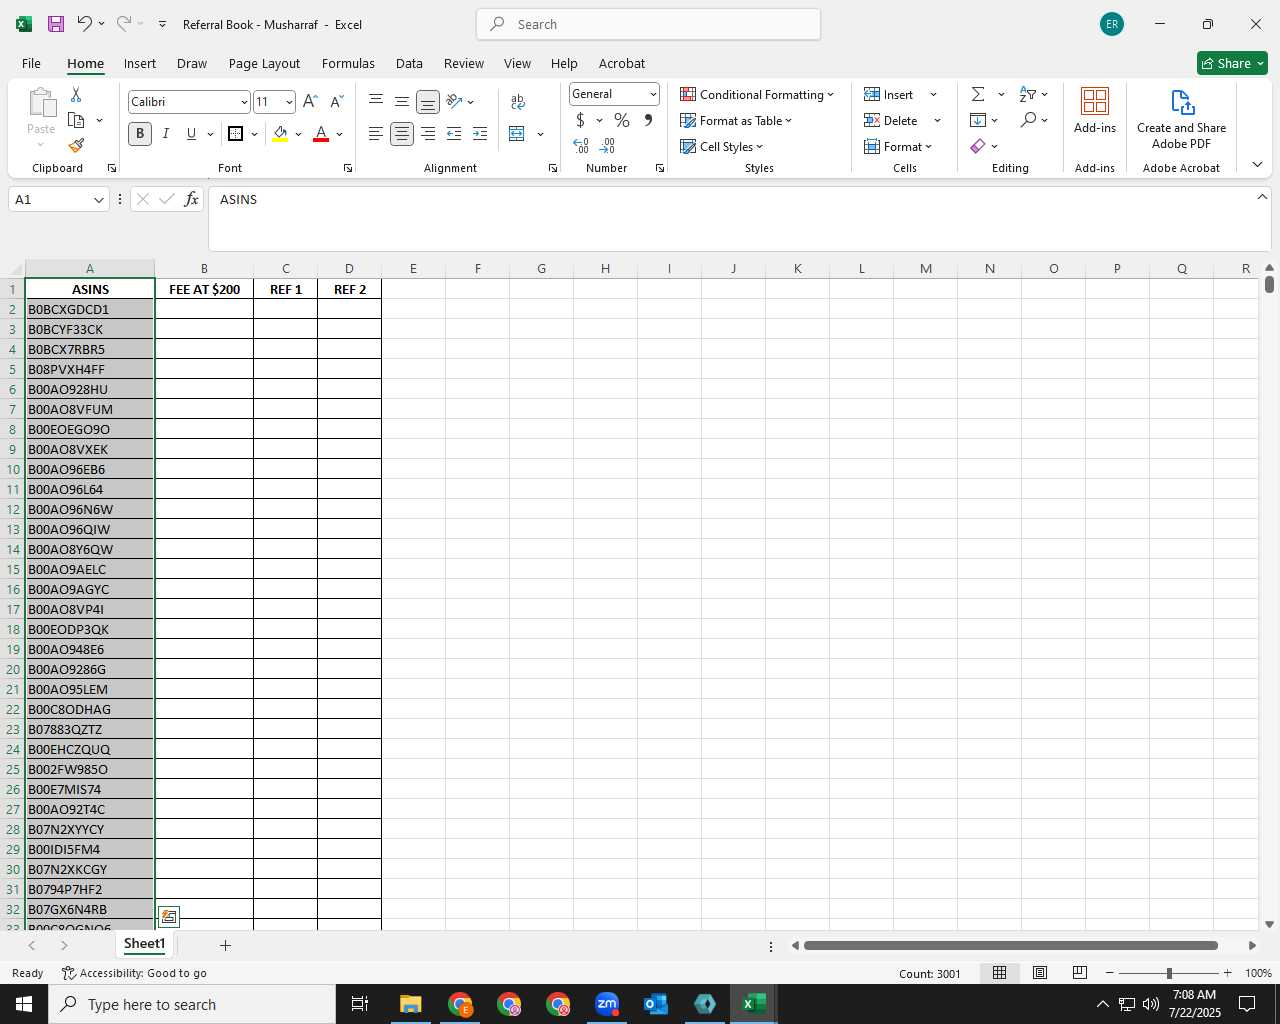
Task: Open the Add-ins icon
Action: pos(1095,101)
